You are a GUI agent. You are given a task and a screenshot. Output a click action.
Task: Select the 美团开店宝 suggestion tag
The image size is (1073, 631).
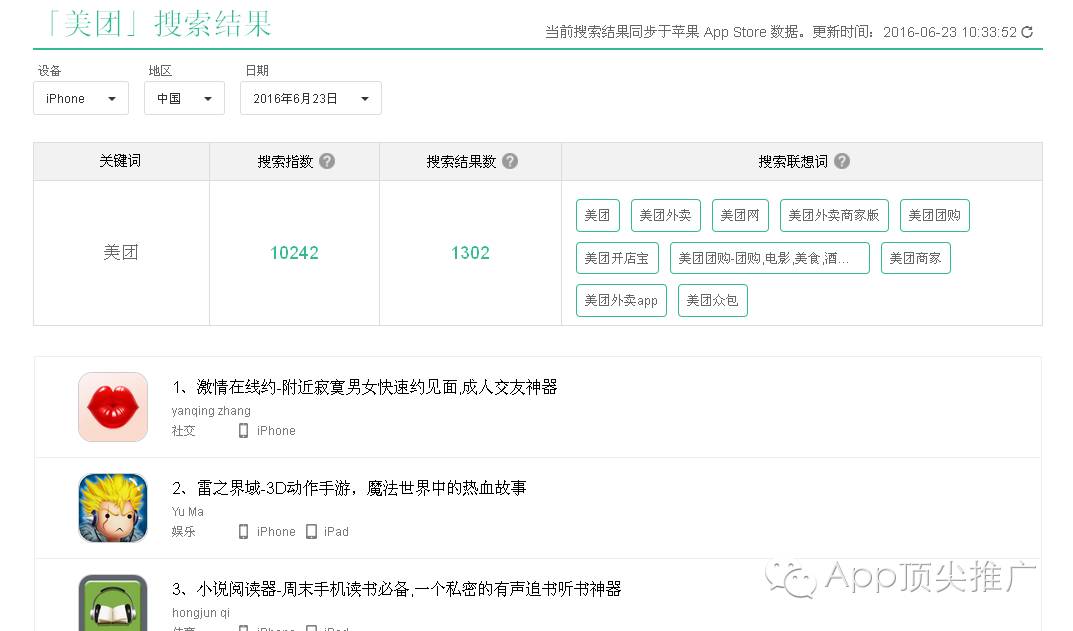(x=617, y=258)
